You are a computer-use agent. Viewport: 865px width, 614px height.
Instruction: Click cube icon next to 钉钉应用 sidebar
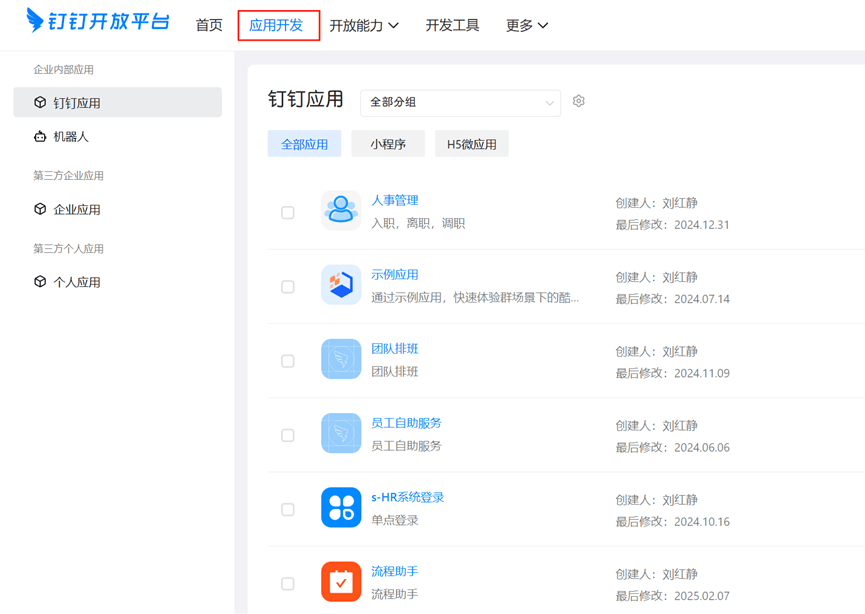(40, 102)
